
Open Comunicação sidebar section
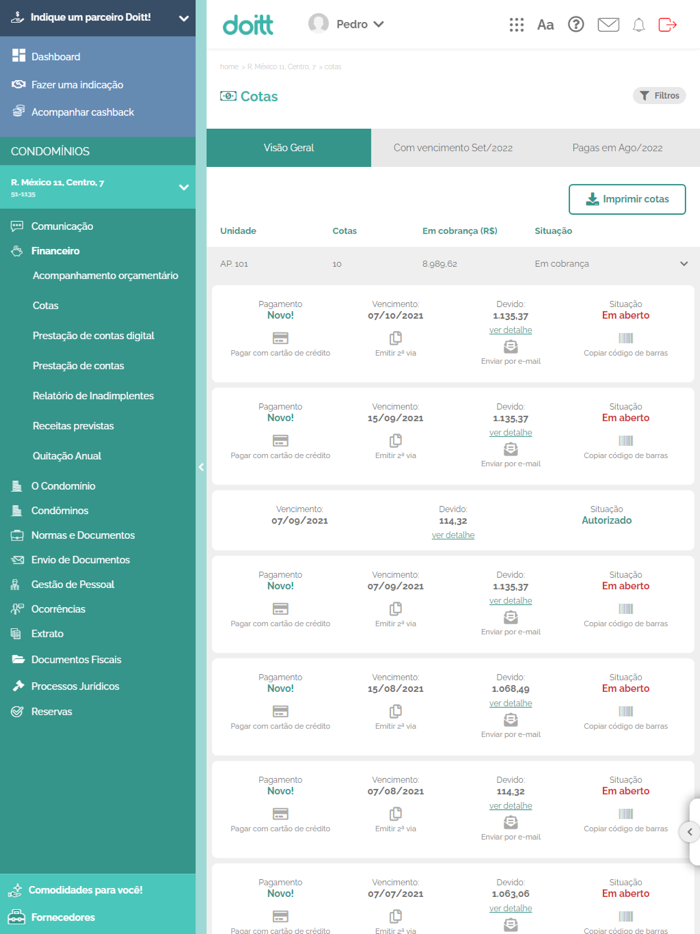(x=62, y=226)
